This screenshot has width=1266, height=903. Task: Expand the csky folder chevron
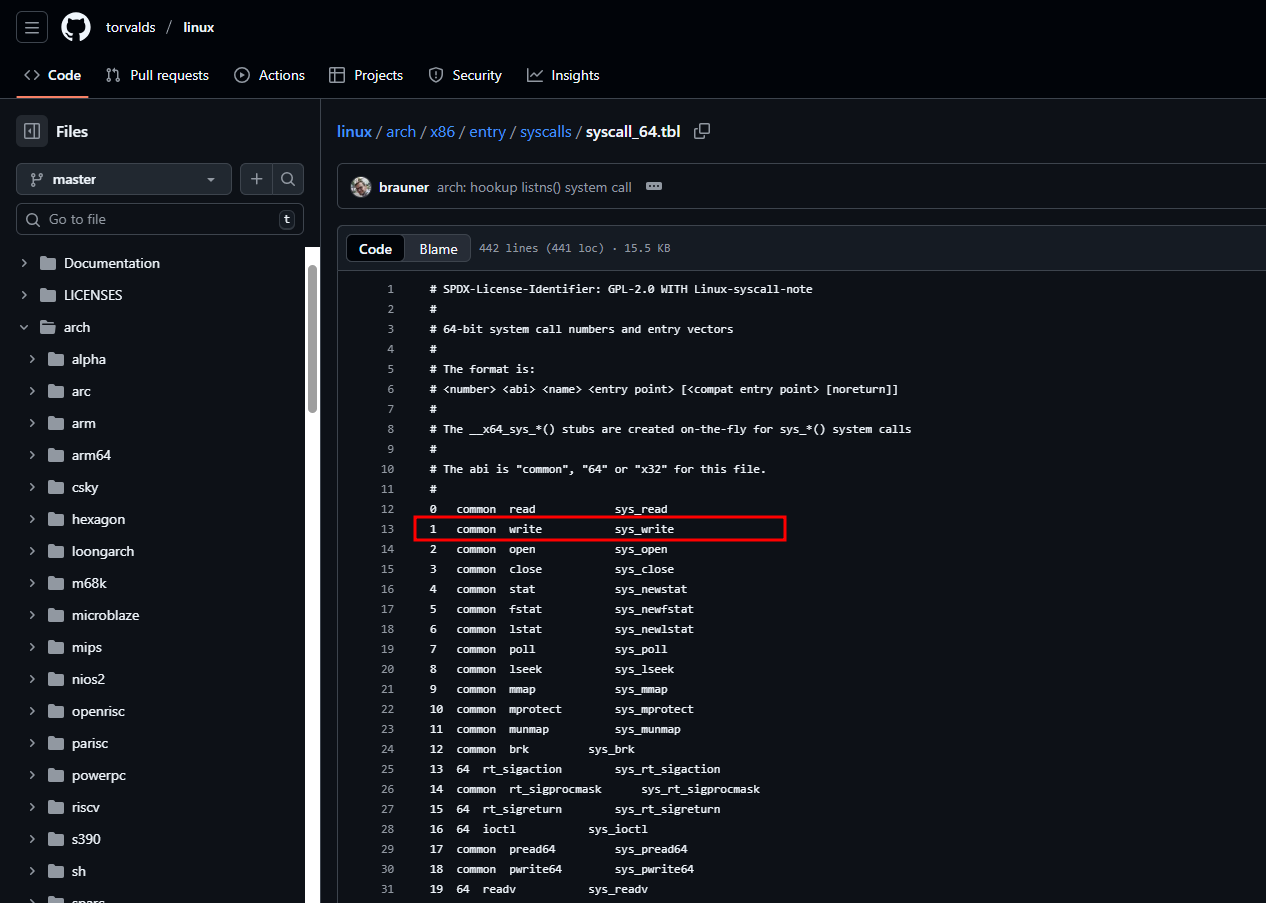tap(32, 487)
